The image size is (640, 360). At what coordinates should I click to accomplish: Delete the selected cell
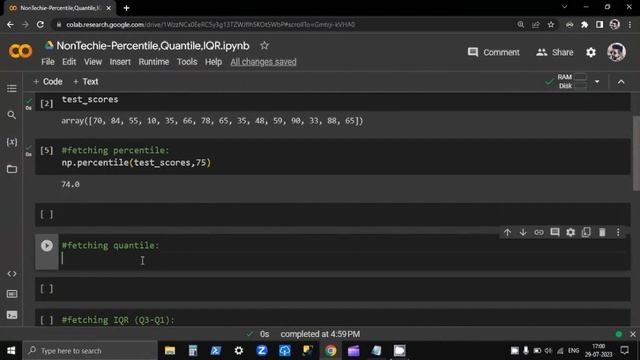(602, 232)
